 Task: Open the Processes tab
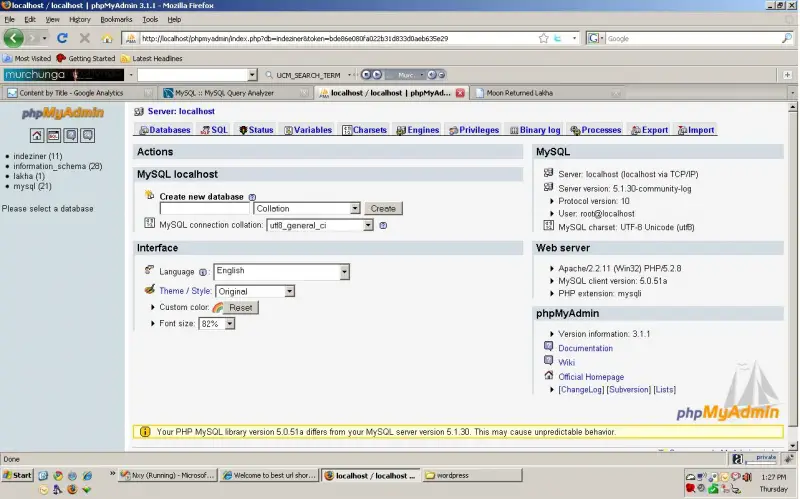click(x=596, y=130)
